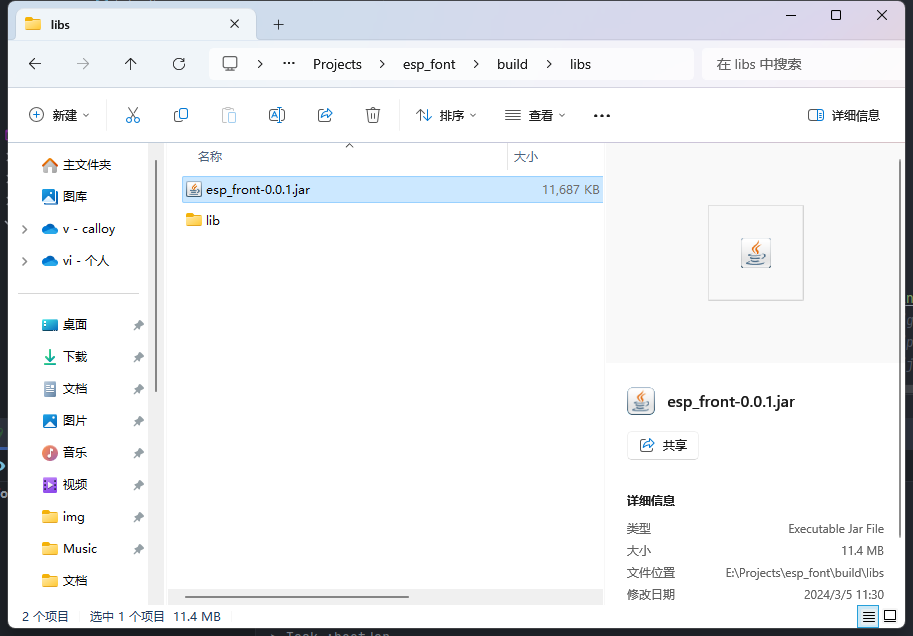The image size is (913, 636).
Task: Sort by 名称 column header
Action: tap(210, 157)
